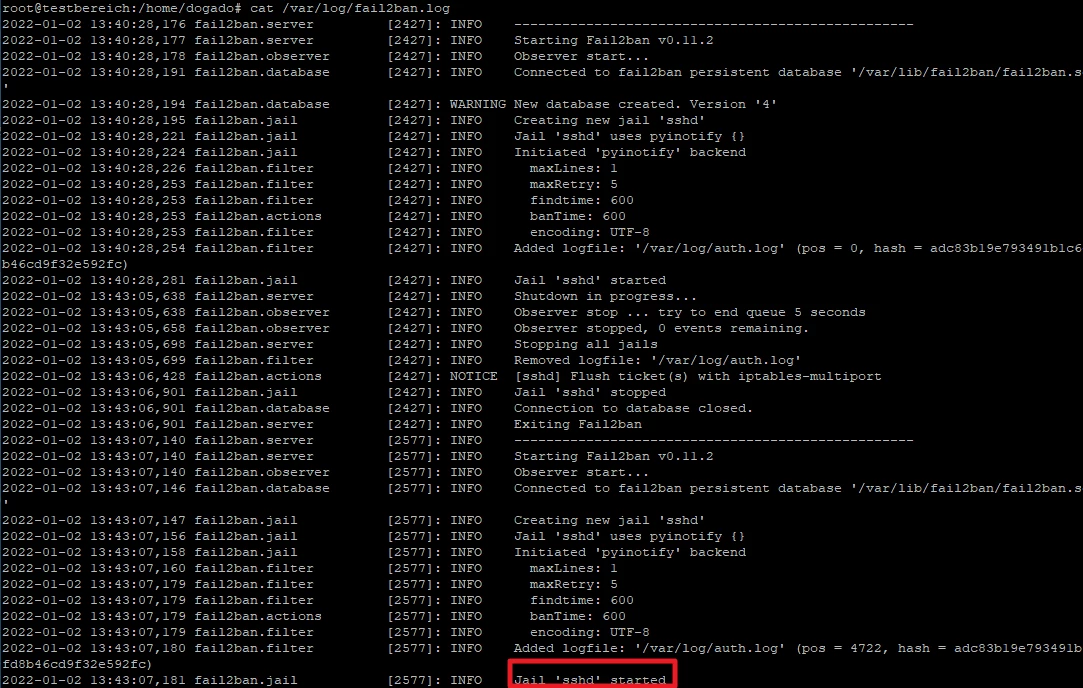Viewport: 1083px width, 688px height.
Task: Select timestamp 13:40:28,224
Action: pyautogui.click(x=137, y=152)
